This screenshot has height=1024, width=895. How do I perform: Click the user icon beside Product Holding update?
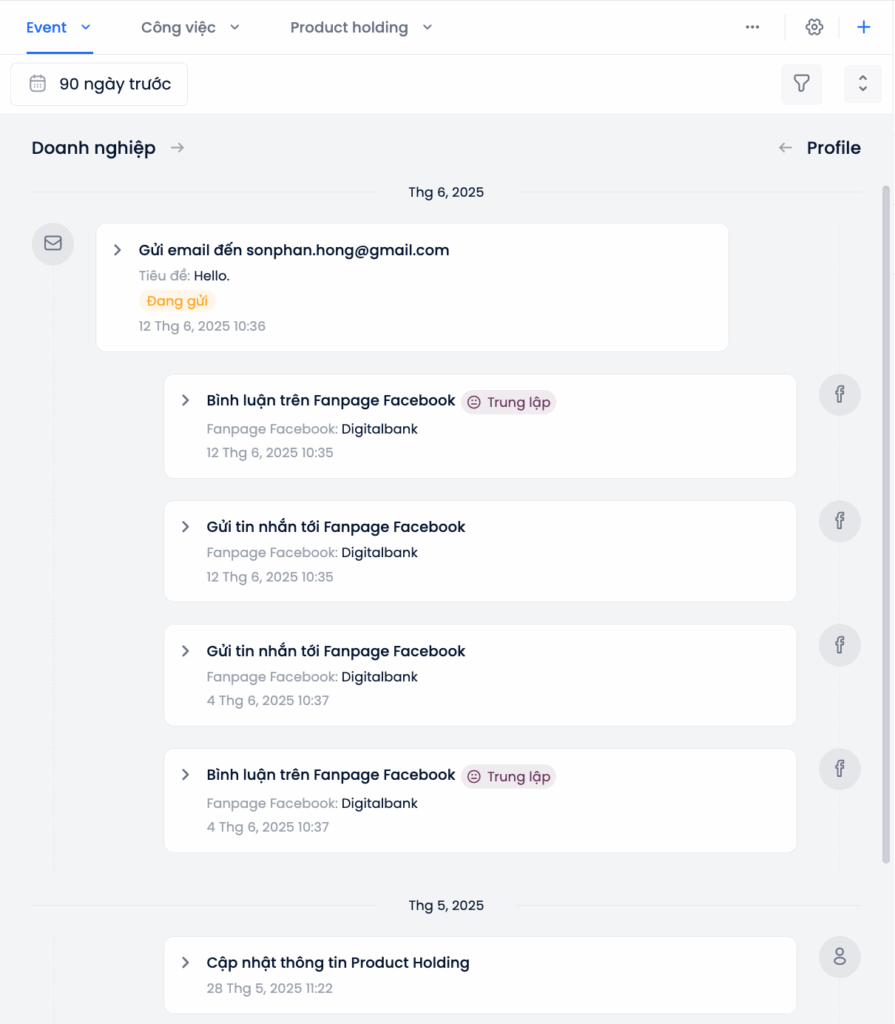(x=839, y=957)
